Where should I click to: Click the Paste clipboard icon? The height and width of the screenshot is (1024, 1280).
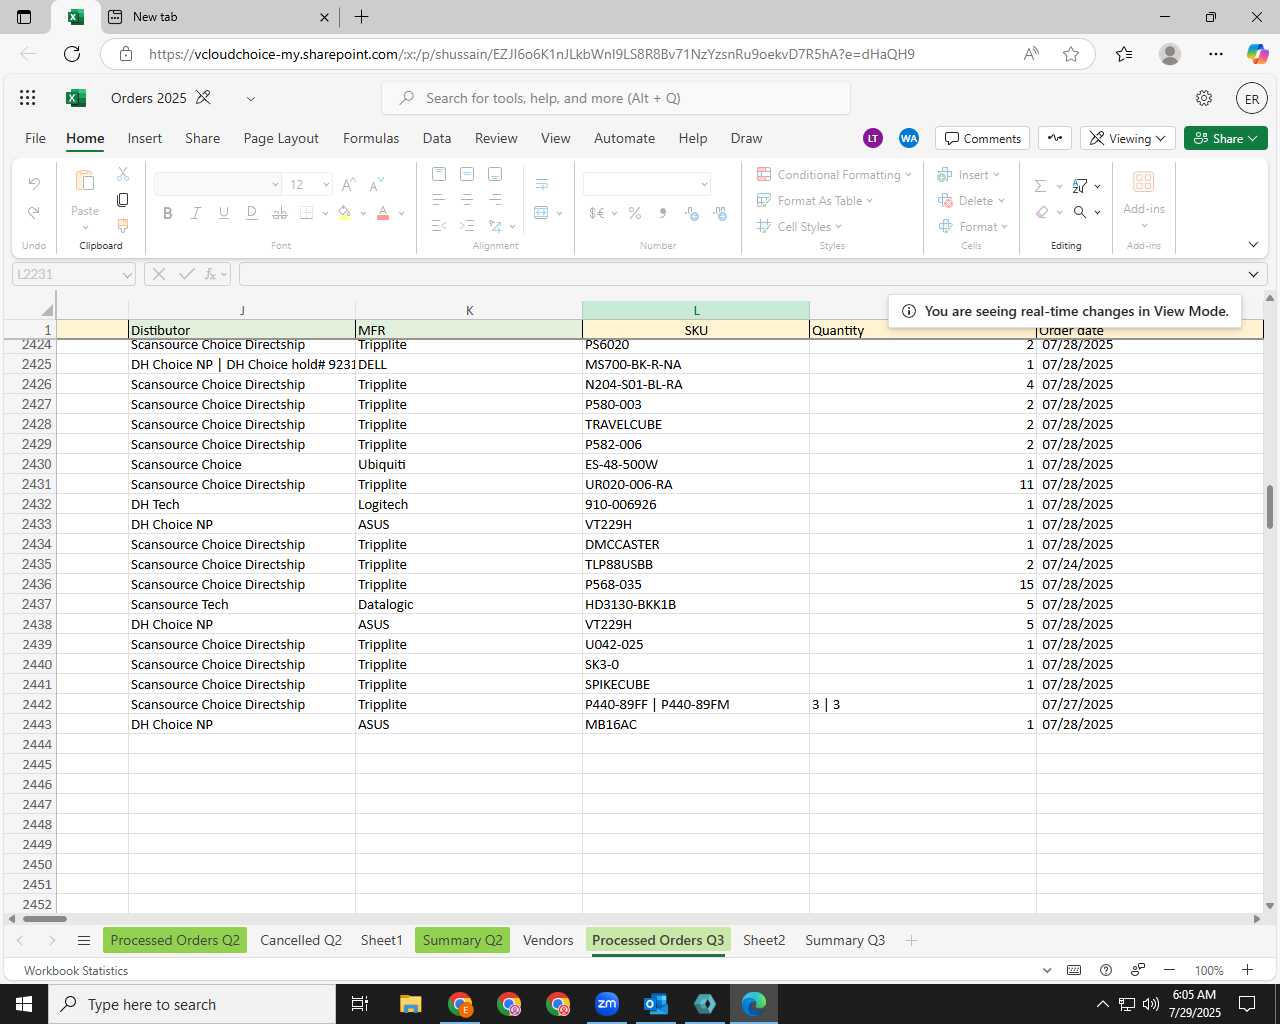85,181
